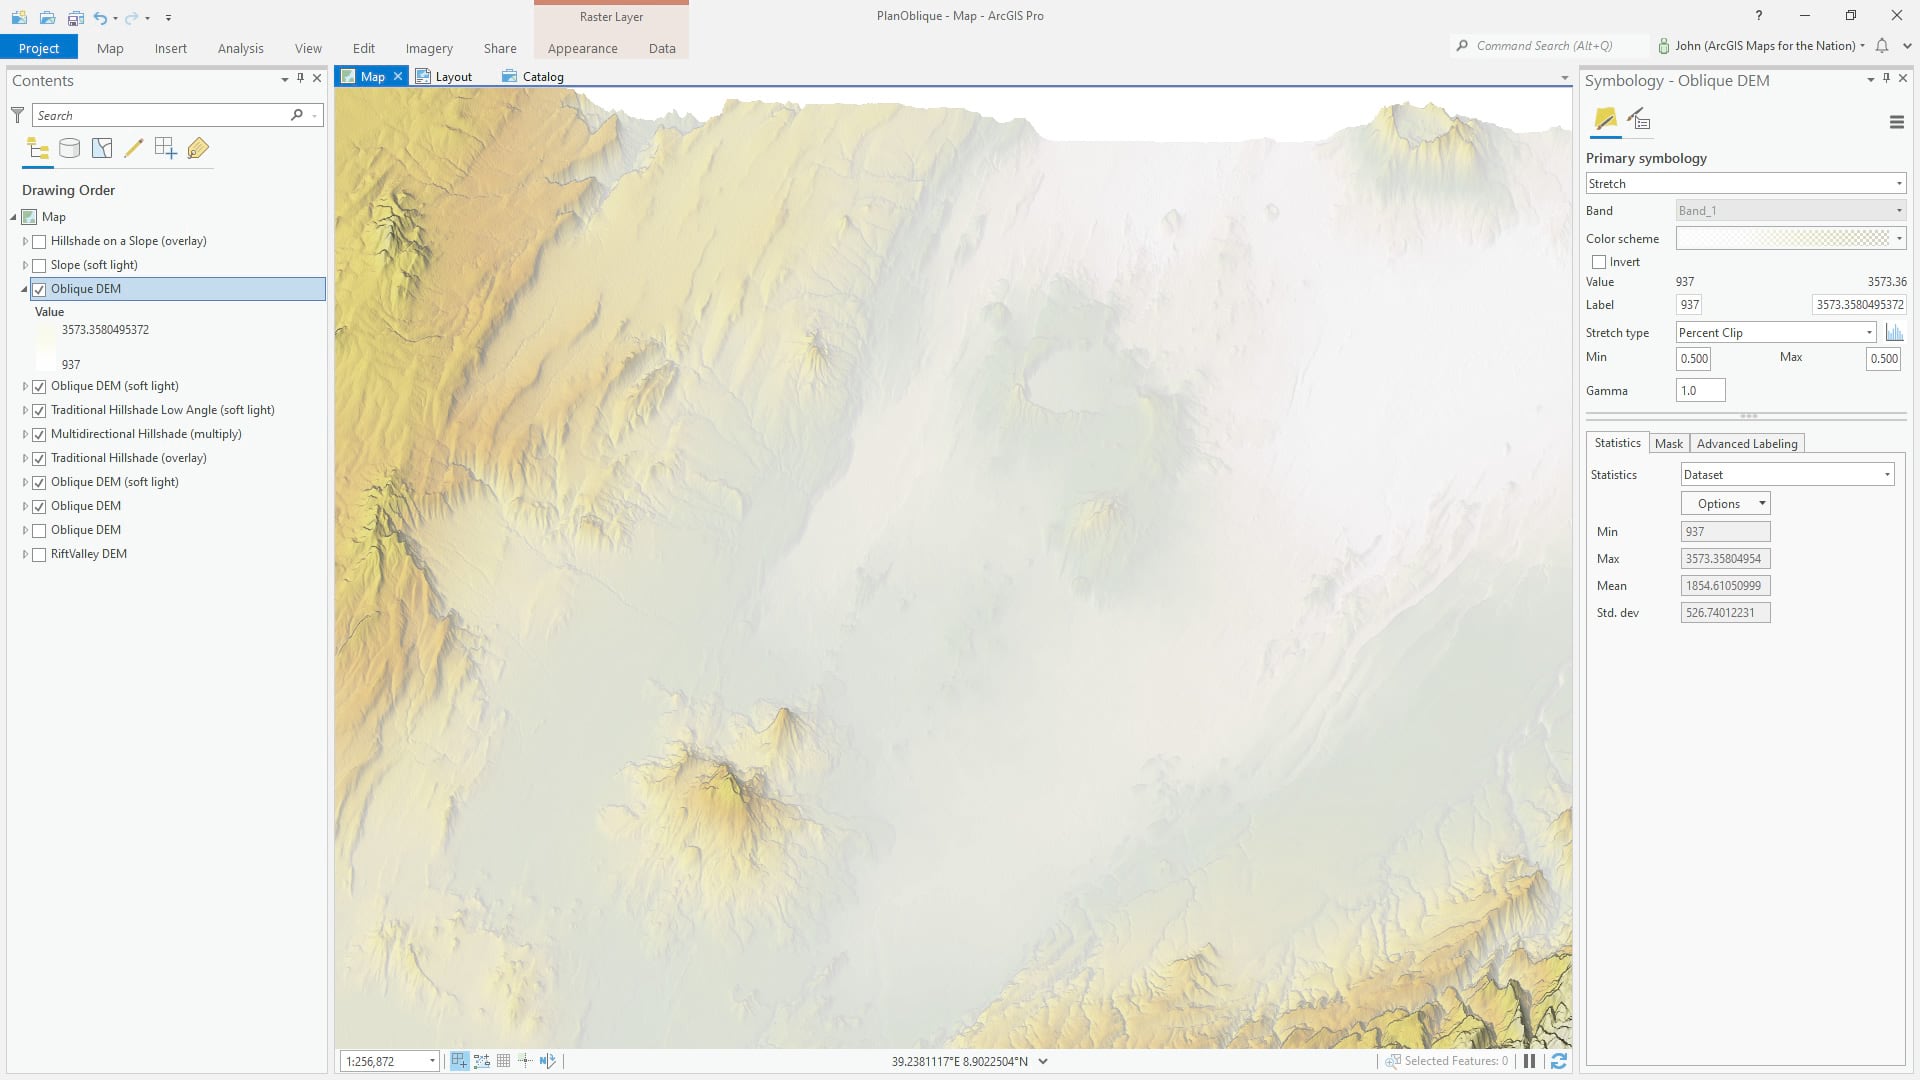
Task: Click List By Snapping icon
Action: click(165, 149)
